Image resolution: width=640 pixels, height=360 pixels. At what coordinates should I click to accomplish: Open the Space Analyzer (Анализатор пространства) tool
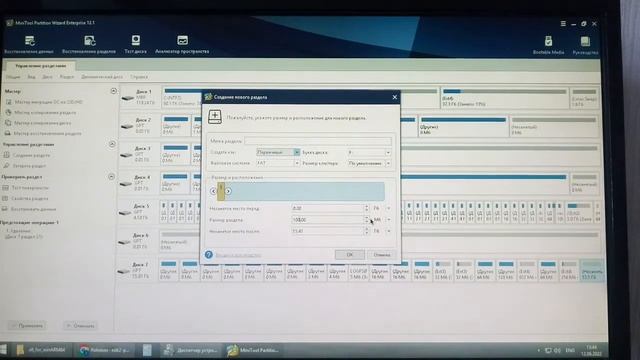[x=182, y=44]
